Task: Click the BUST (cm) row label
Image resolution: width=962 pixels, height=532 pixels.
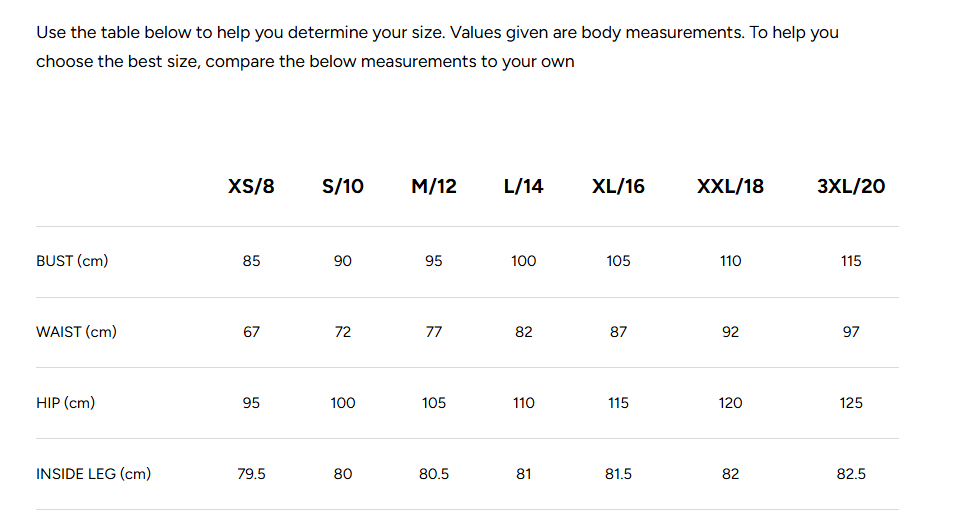Action: point(72,261)
